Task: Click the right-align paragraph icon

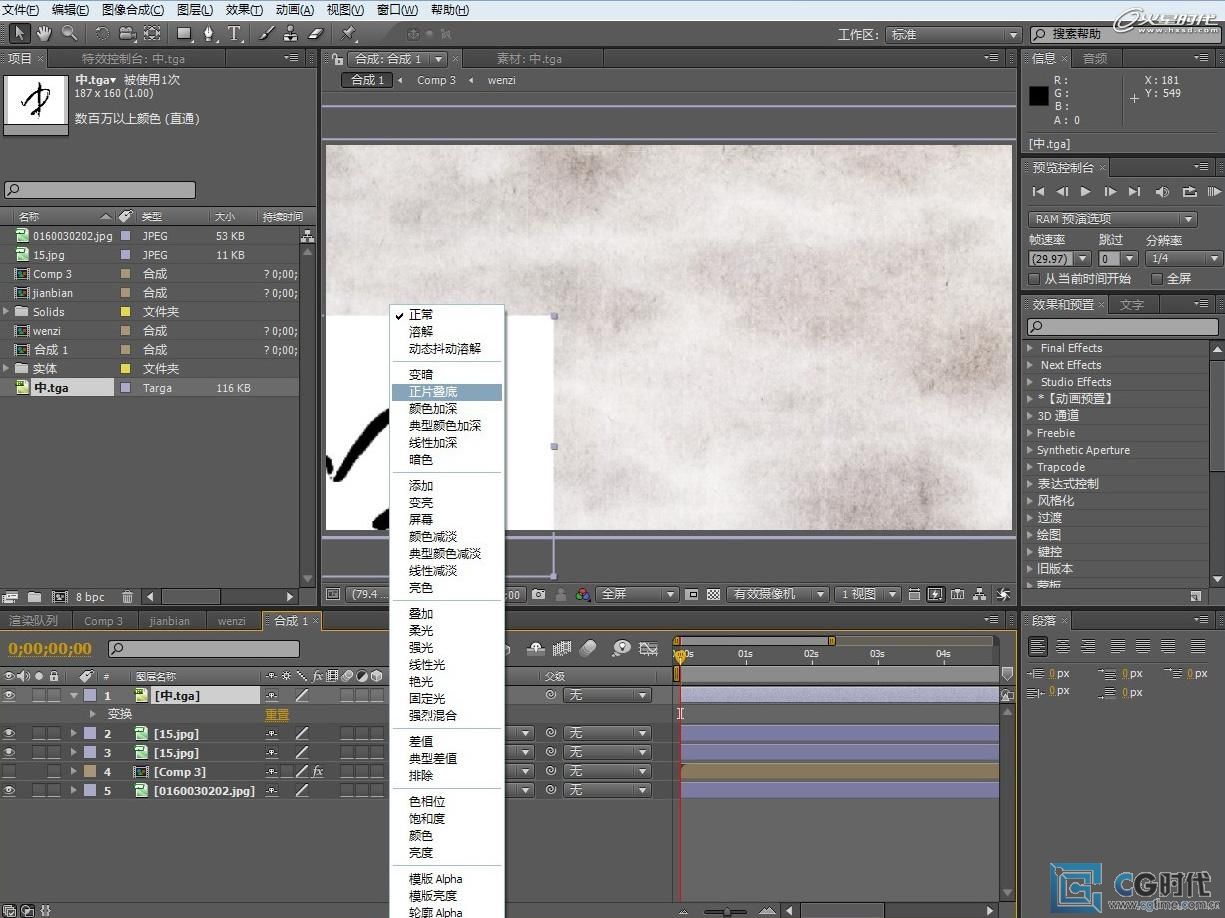Action: pyautogui.click(x=1088, y=647)
